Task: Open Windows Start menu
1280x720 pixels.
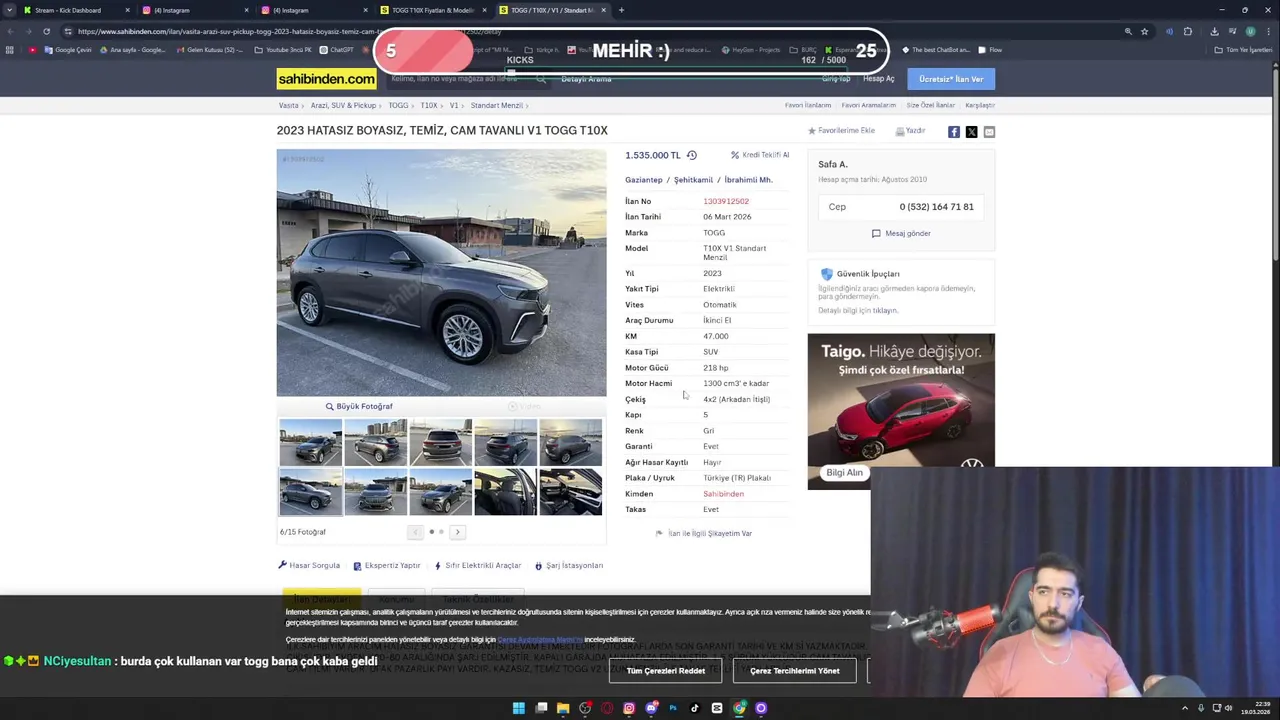Action: click(x=518, y=708)
